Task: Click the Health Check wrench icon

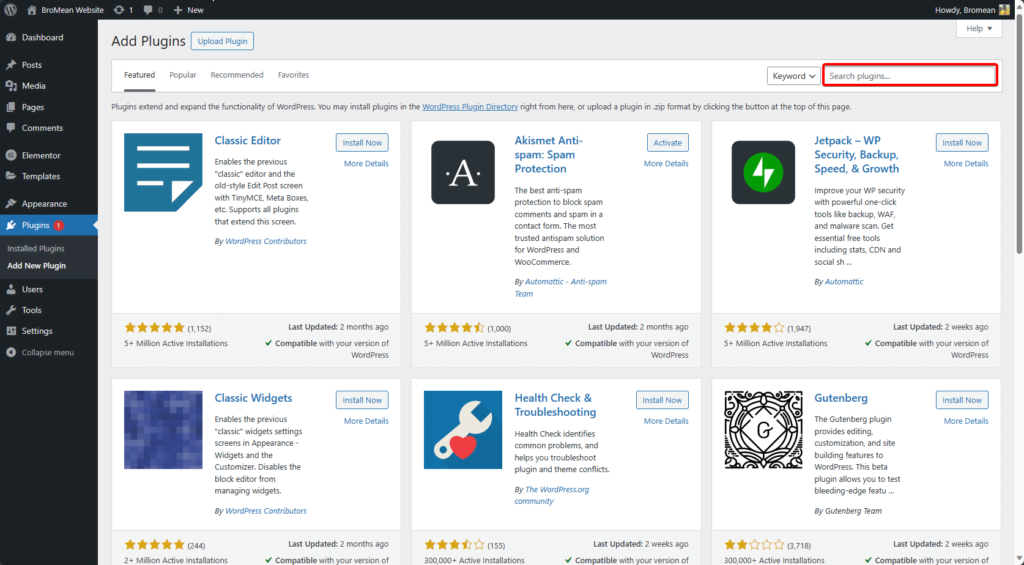Action: point(463,430)
